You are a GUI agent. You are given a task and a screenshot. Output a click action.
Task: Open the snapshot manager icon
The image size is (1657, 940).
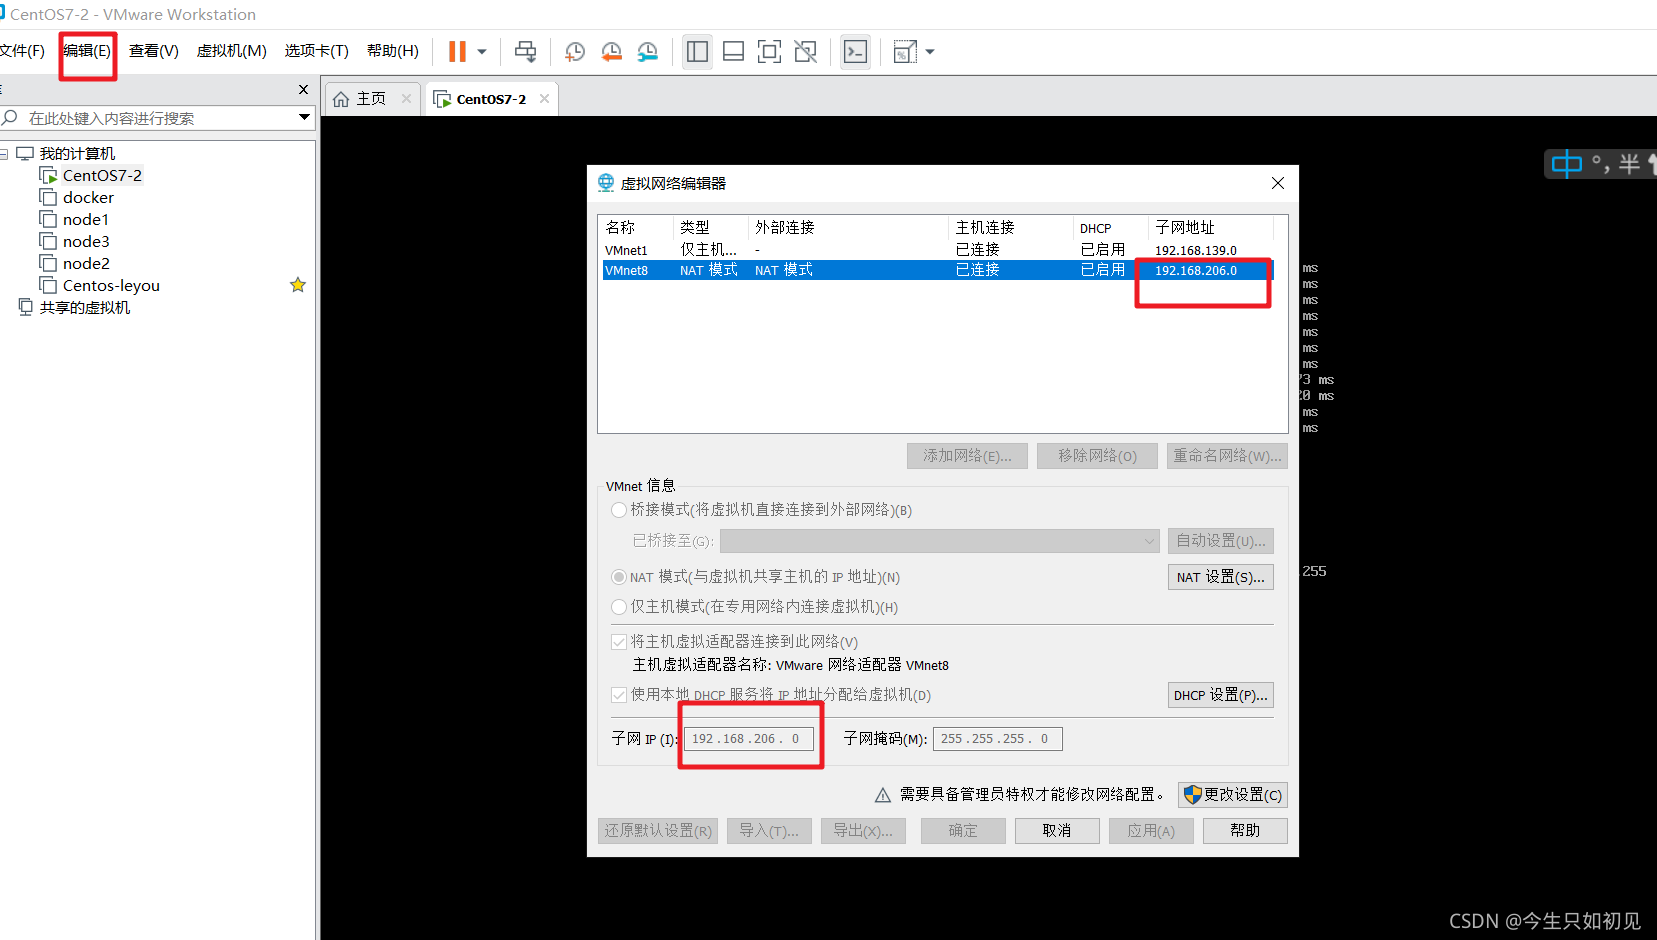(648, 52)
